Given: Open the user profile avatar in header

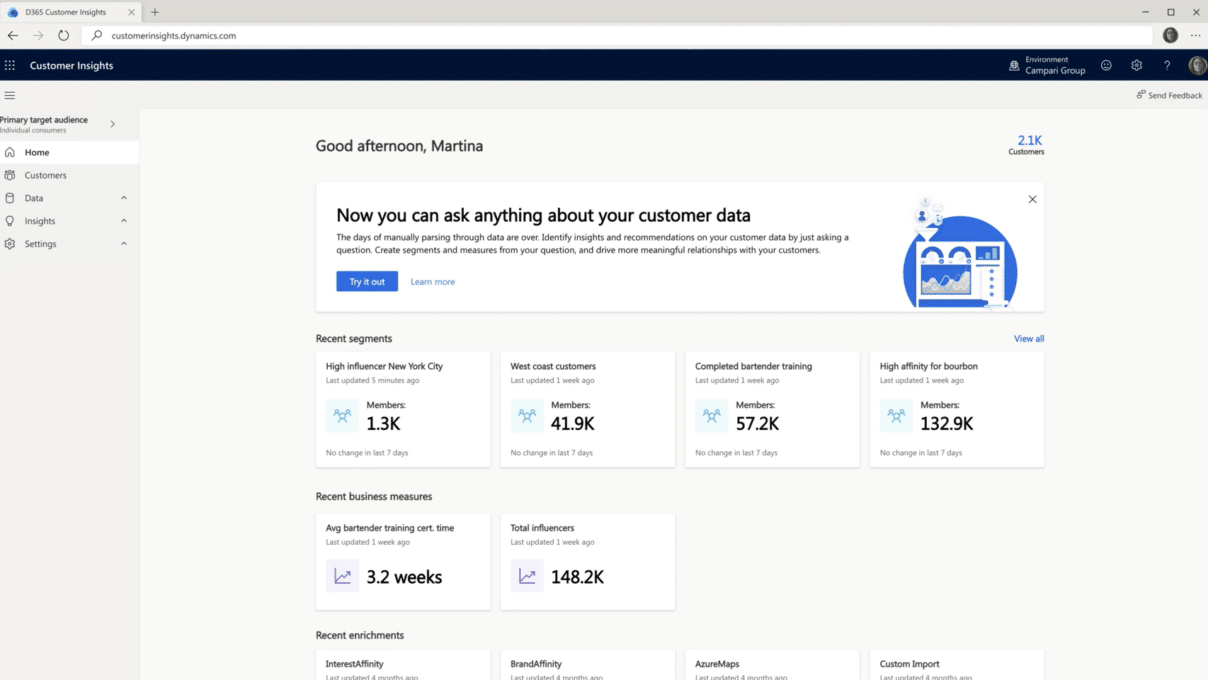Looking at the screenshot, I should pyautogui.click(x=1197, y=65).
